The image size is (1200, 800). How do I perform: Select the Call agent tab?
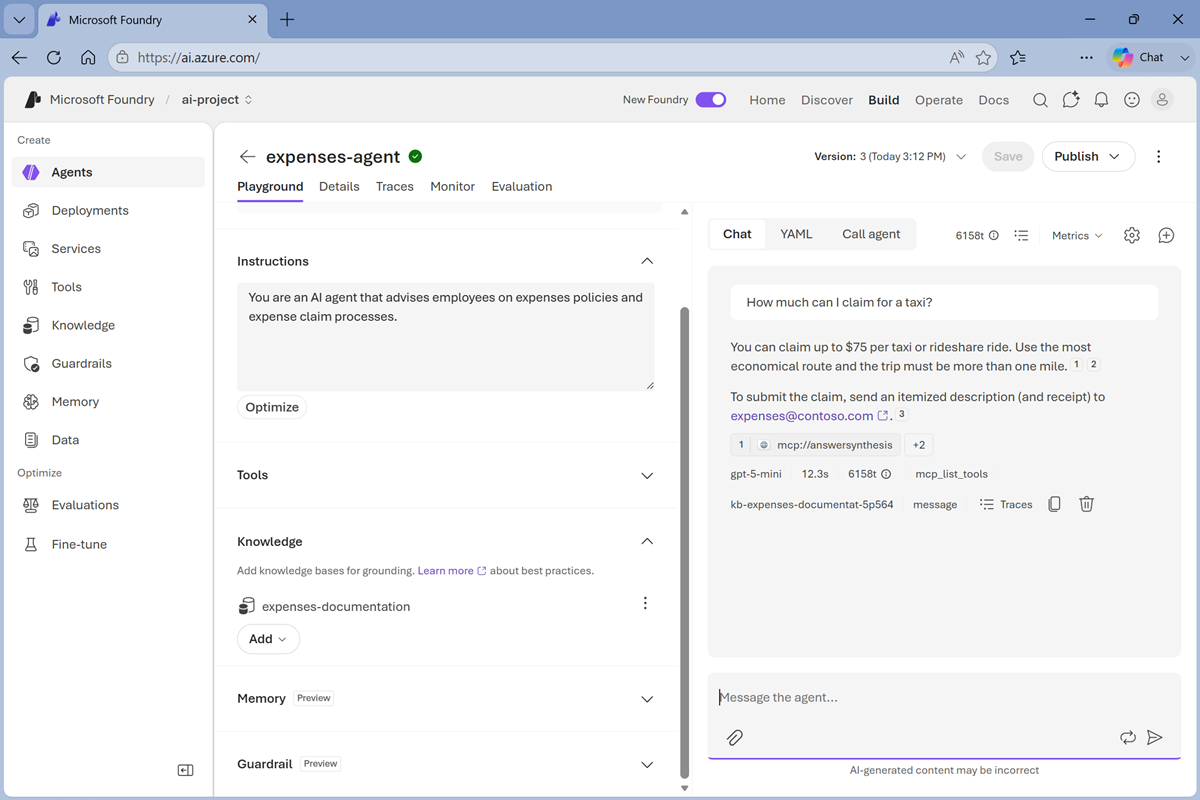(x=871, y=234)
